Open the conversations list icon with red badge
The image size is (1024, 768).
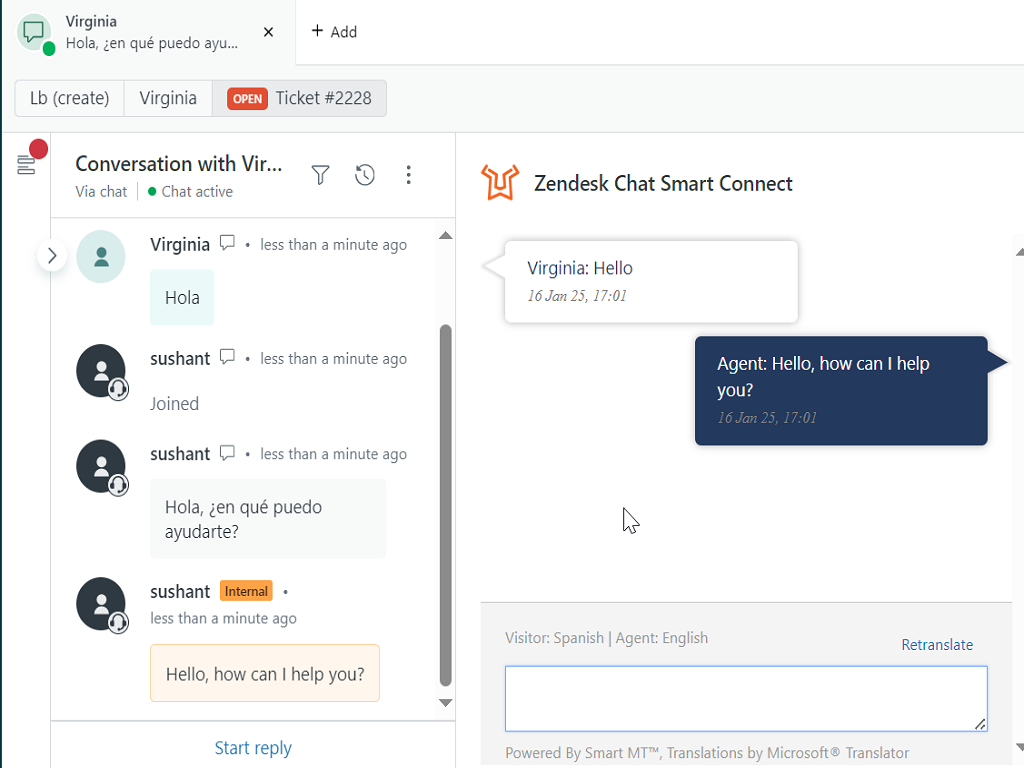tap(26, 163)
